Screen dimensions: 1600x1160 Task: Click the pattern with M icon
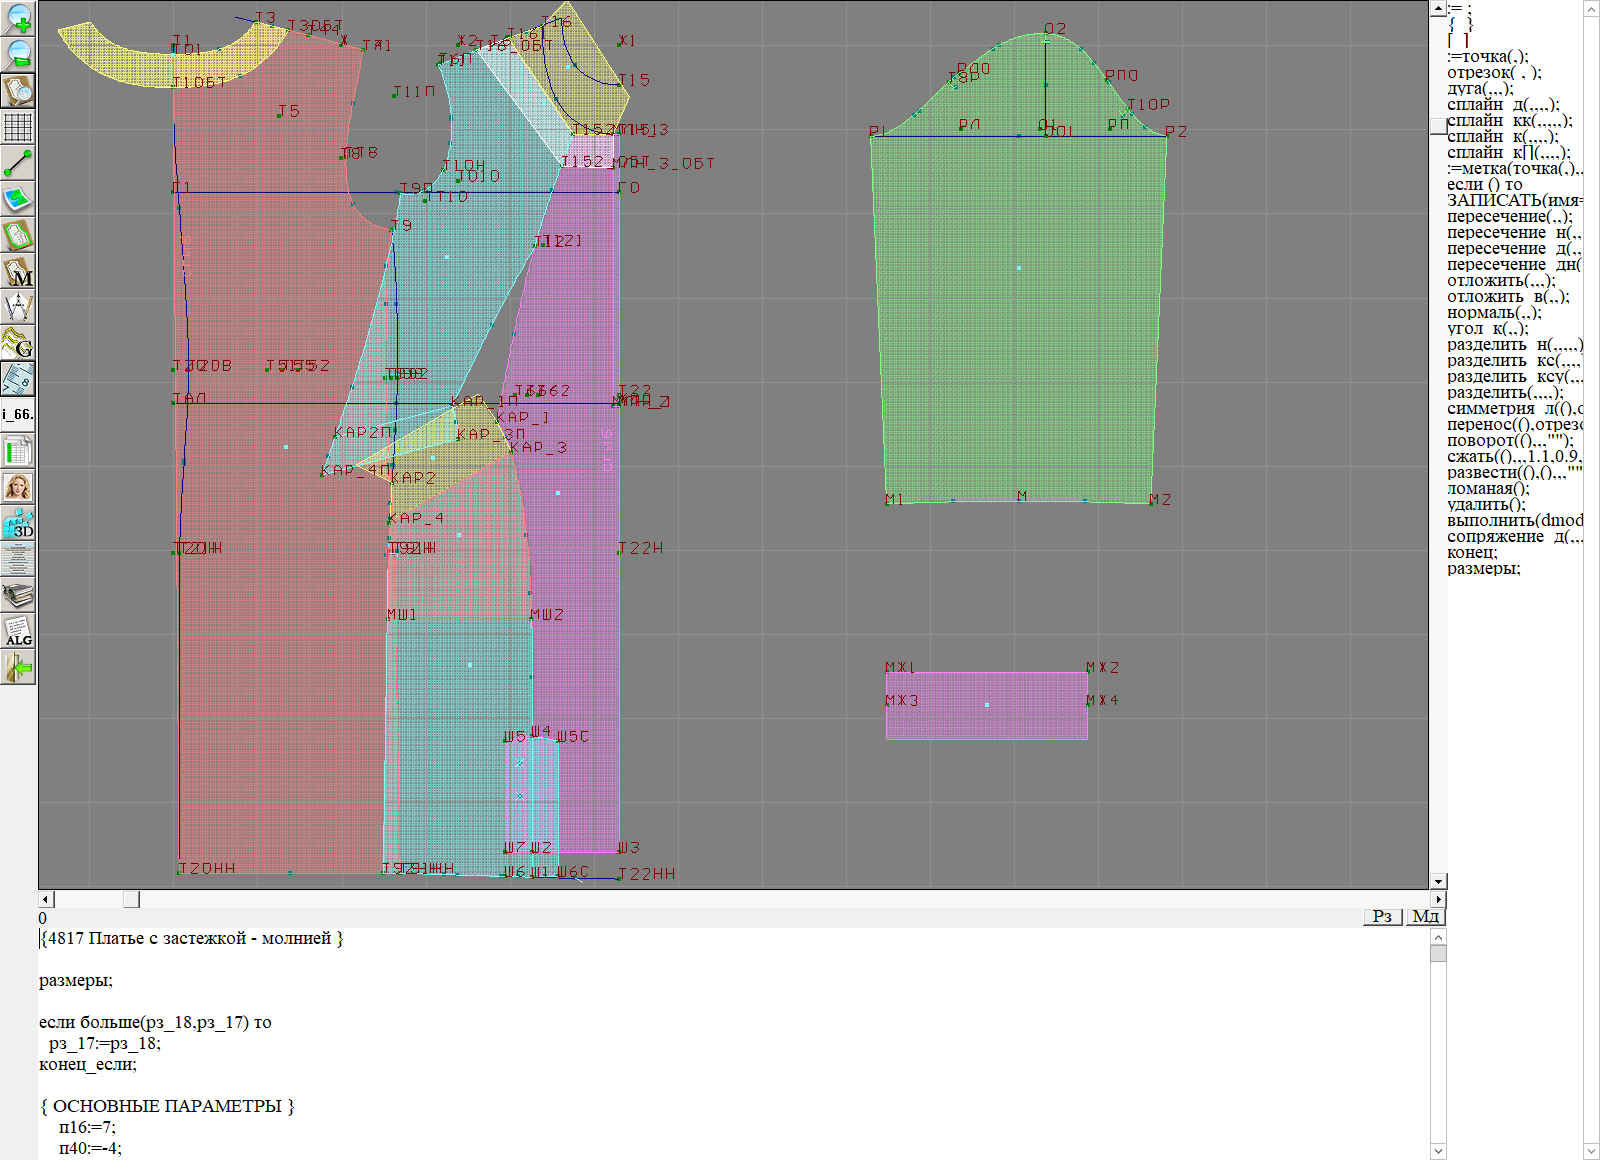point(18,271)
